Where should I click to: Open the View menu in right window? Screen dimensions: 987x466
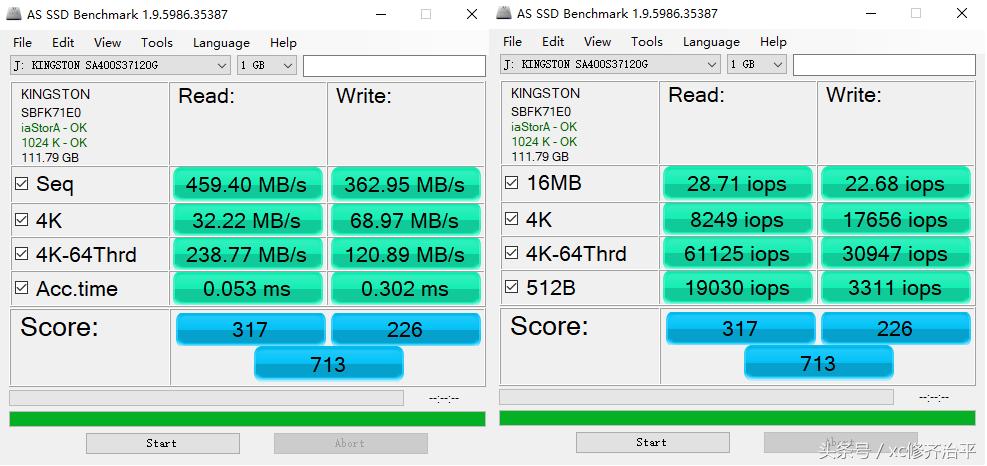coord(597,42)
